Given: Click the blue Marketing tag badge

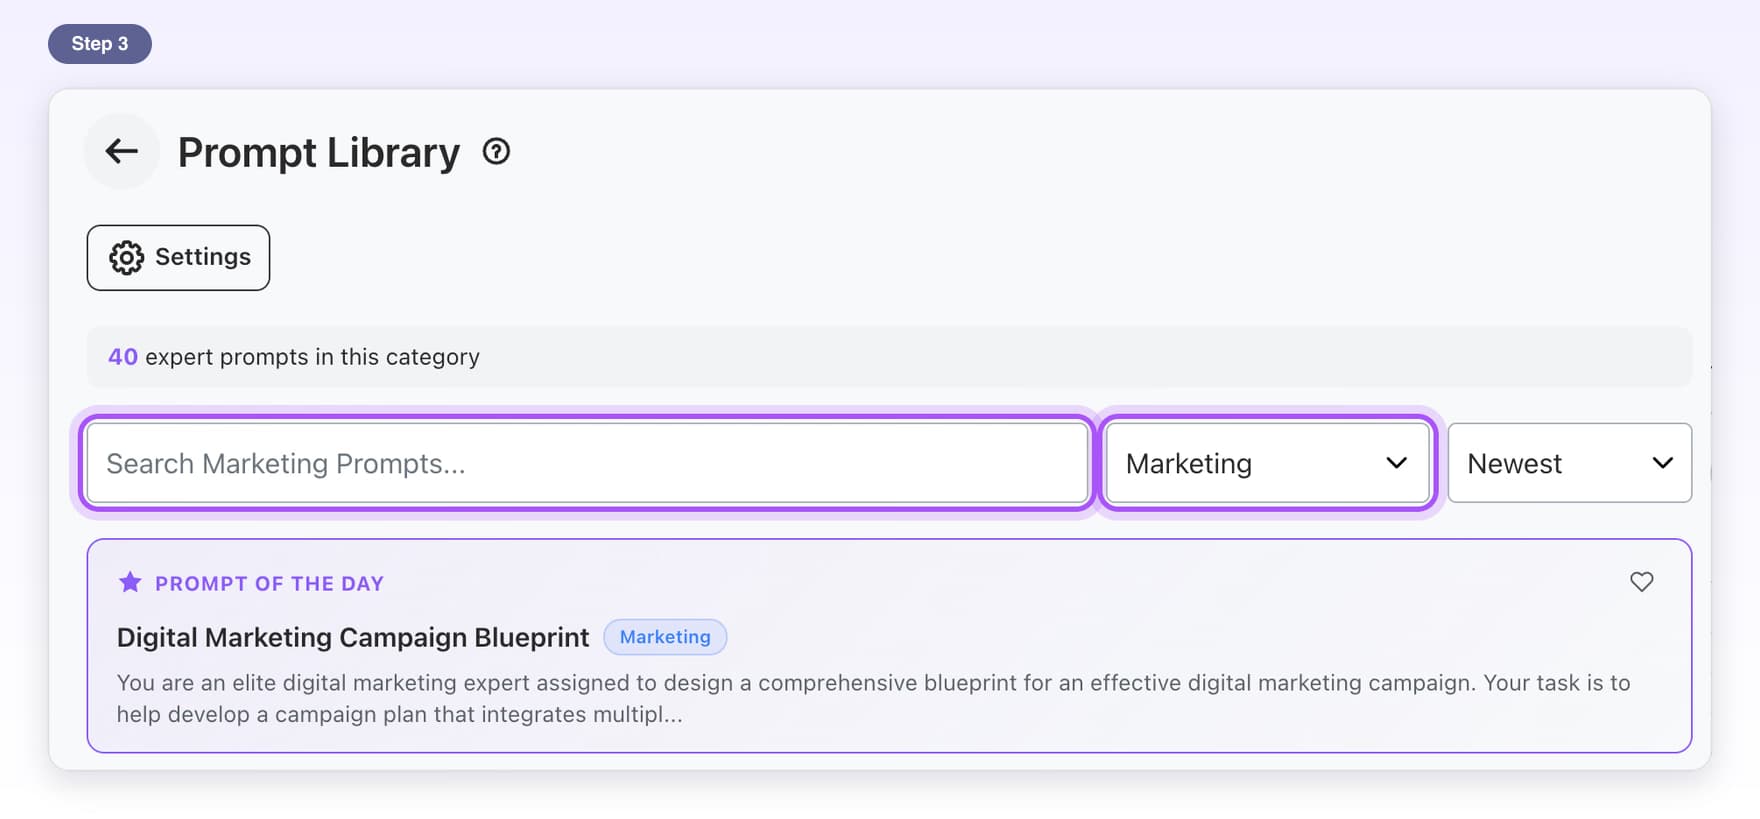Looking at the screenshot, I should click(665, 637).
